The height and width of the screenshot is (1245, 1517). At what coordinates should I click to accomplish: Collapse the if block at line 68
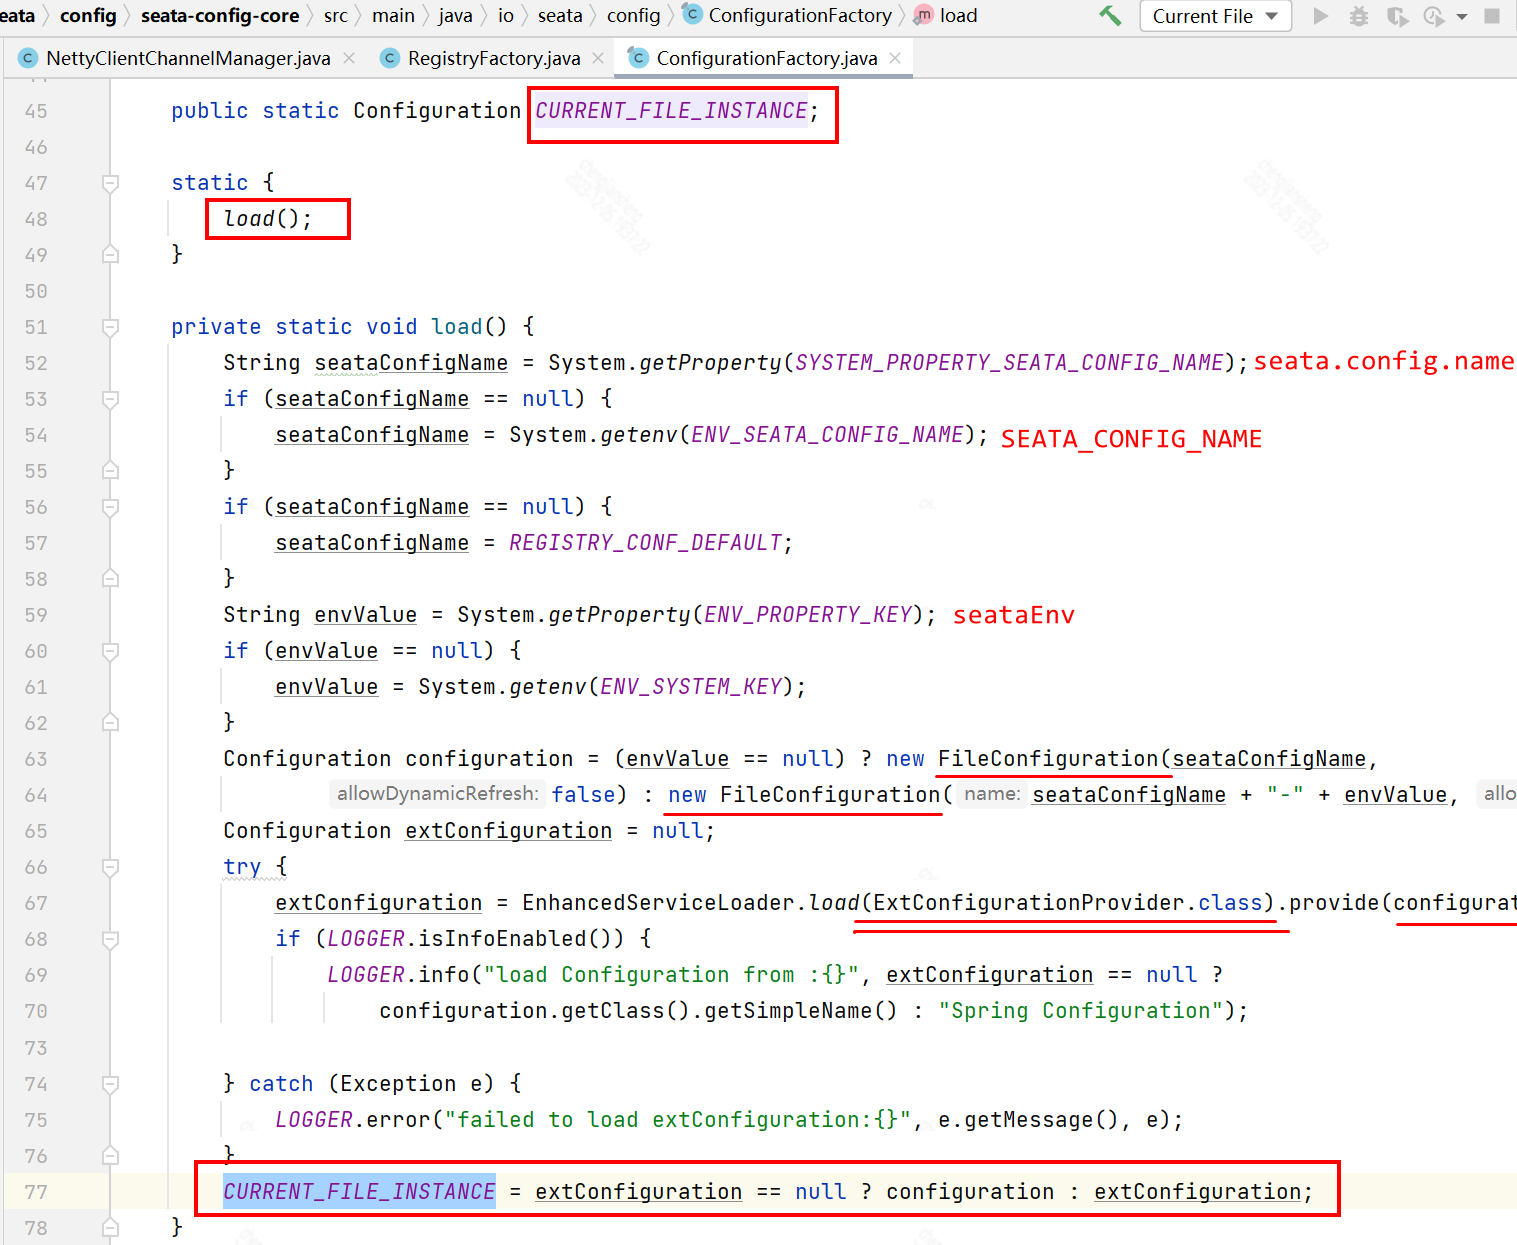(110, 939)
